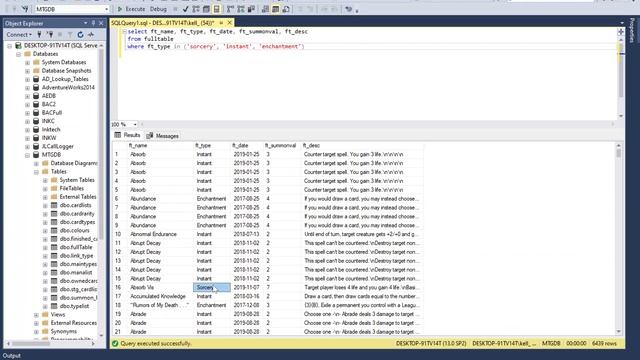This screenshot has height=360, width=640.
Task: Toggle the highlighted IntelliSense Enabled toolbar icon
Action: coord(217,9)
